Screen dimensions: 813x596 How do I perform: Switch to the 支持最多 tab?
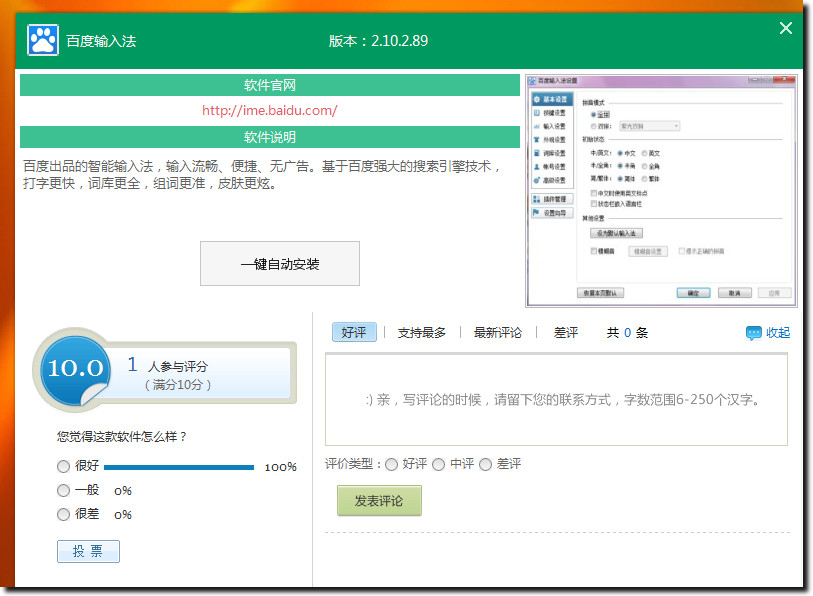tap(422, 332)
